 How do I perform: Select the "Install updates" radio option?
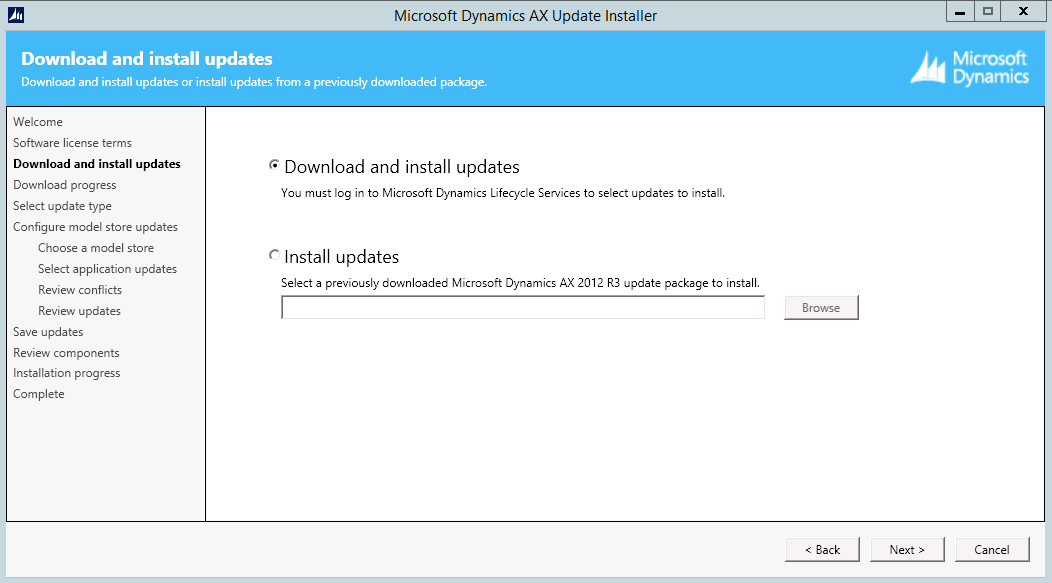pyautogui.click(x=274, y=255)
